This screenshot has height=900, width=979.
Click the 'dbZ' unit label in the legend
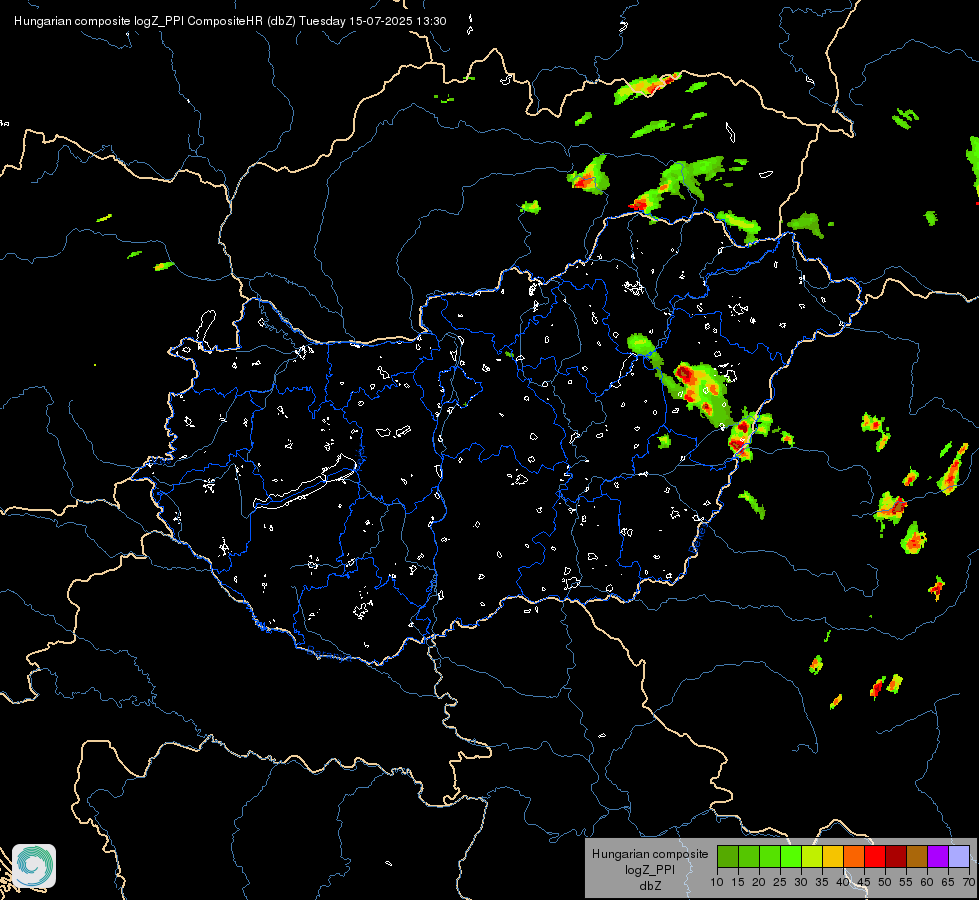click(650, 886)
